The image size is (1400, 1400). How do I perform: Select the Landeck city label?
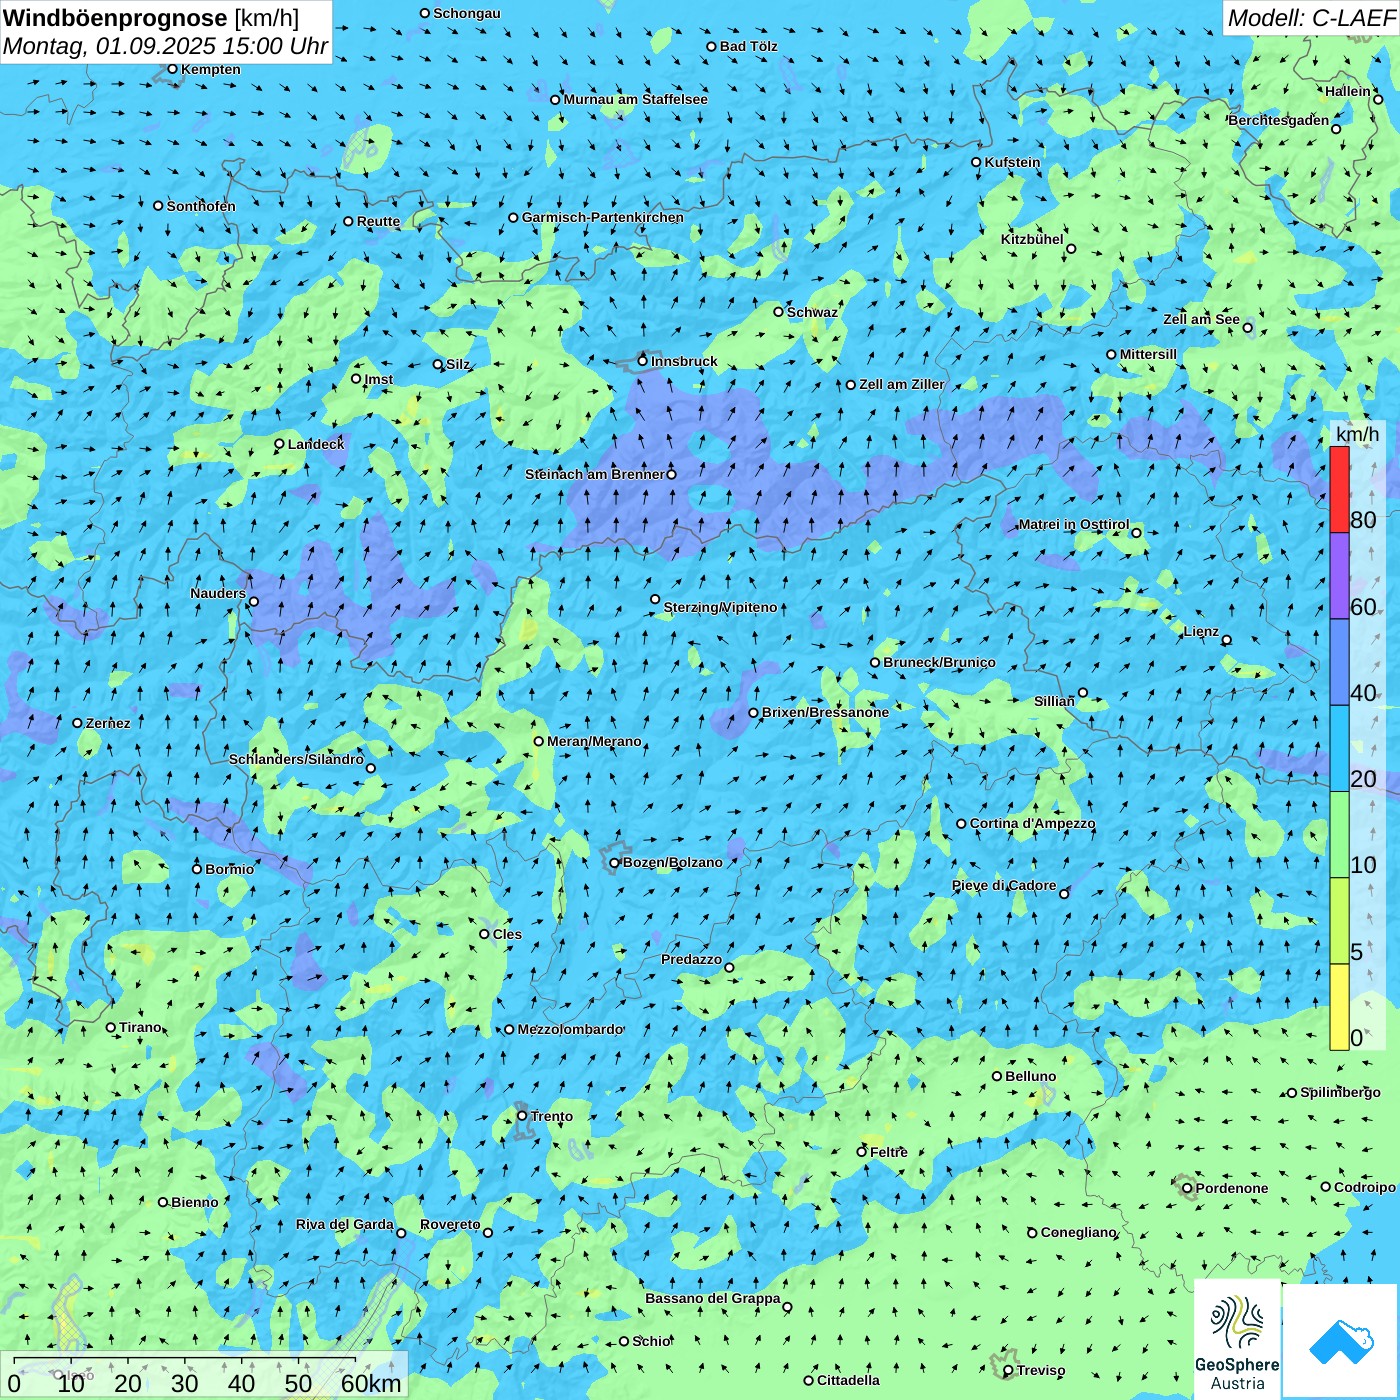click(x=316, y=443)
